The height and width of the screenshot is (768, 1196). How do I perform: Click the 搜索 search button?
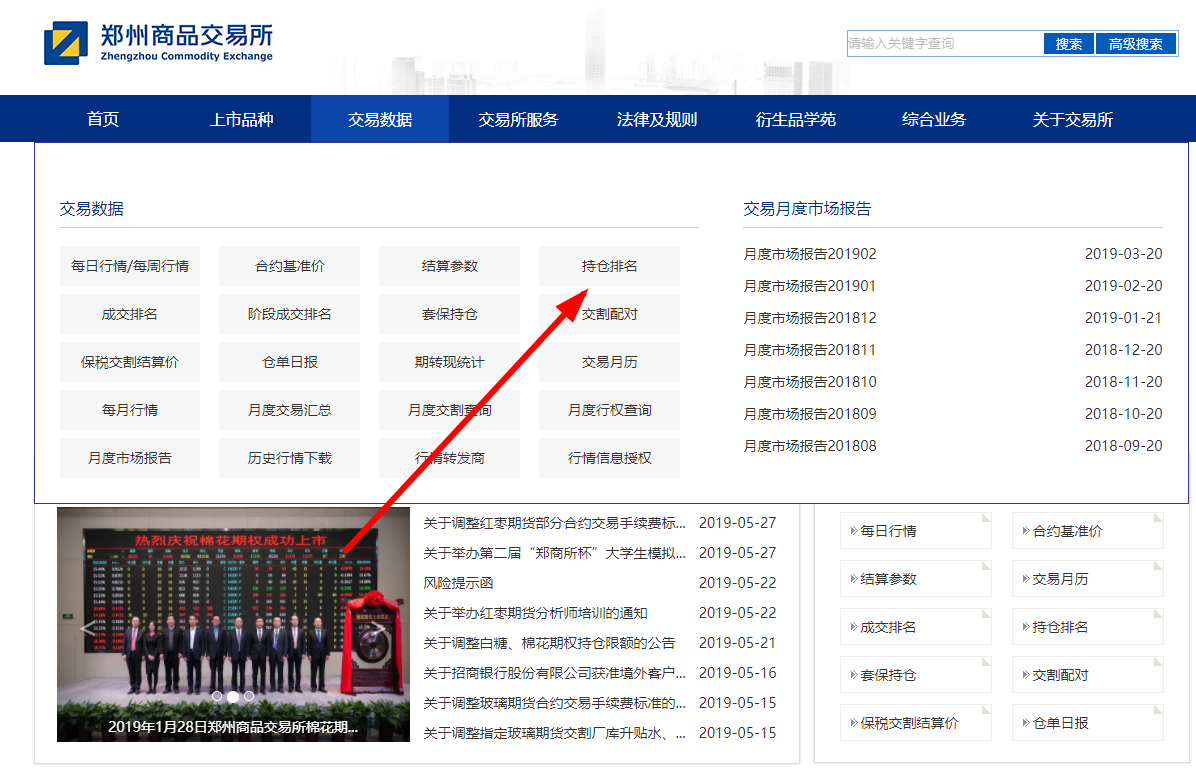pos(1069,43)
